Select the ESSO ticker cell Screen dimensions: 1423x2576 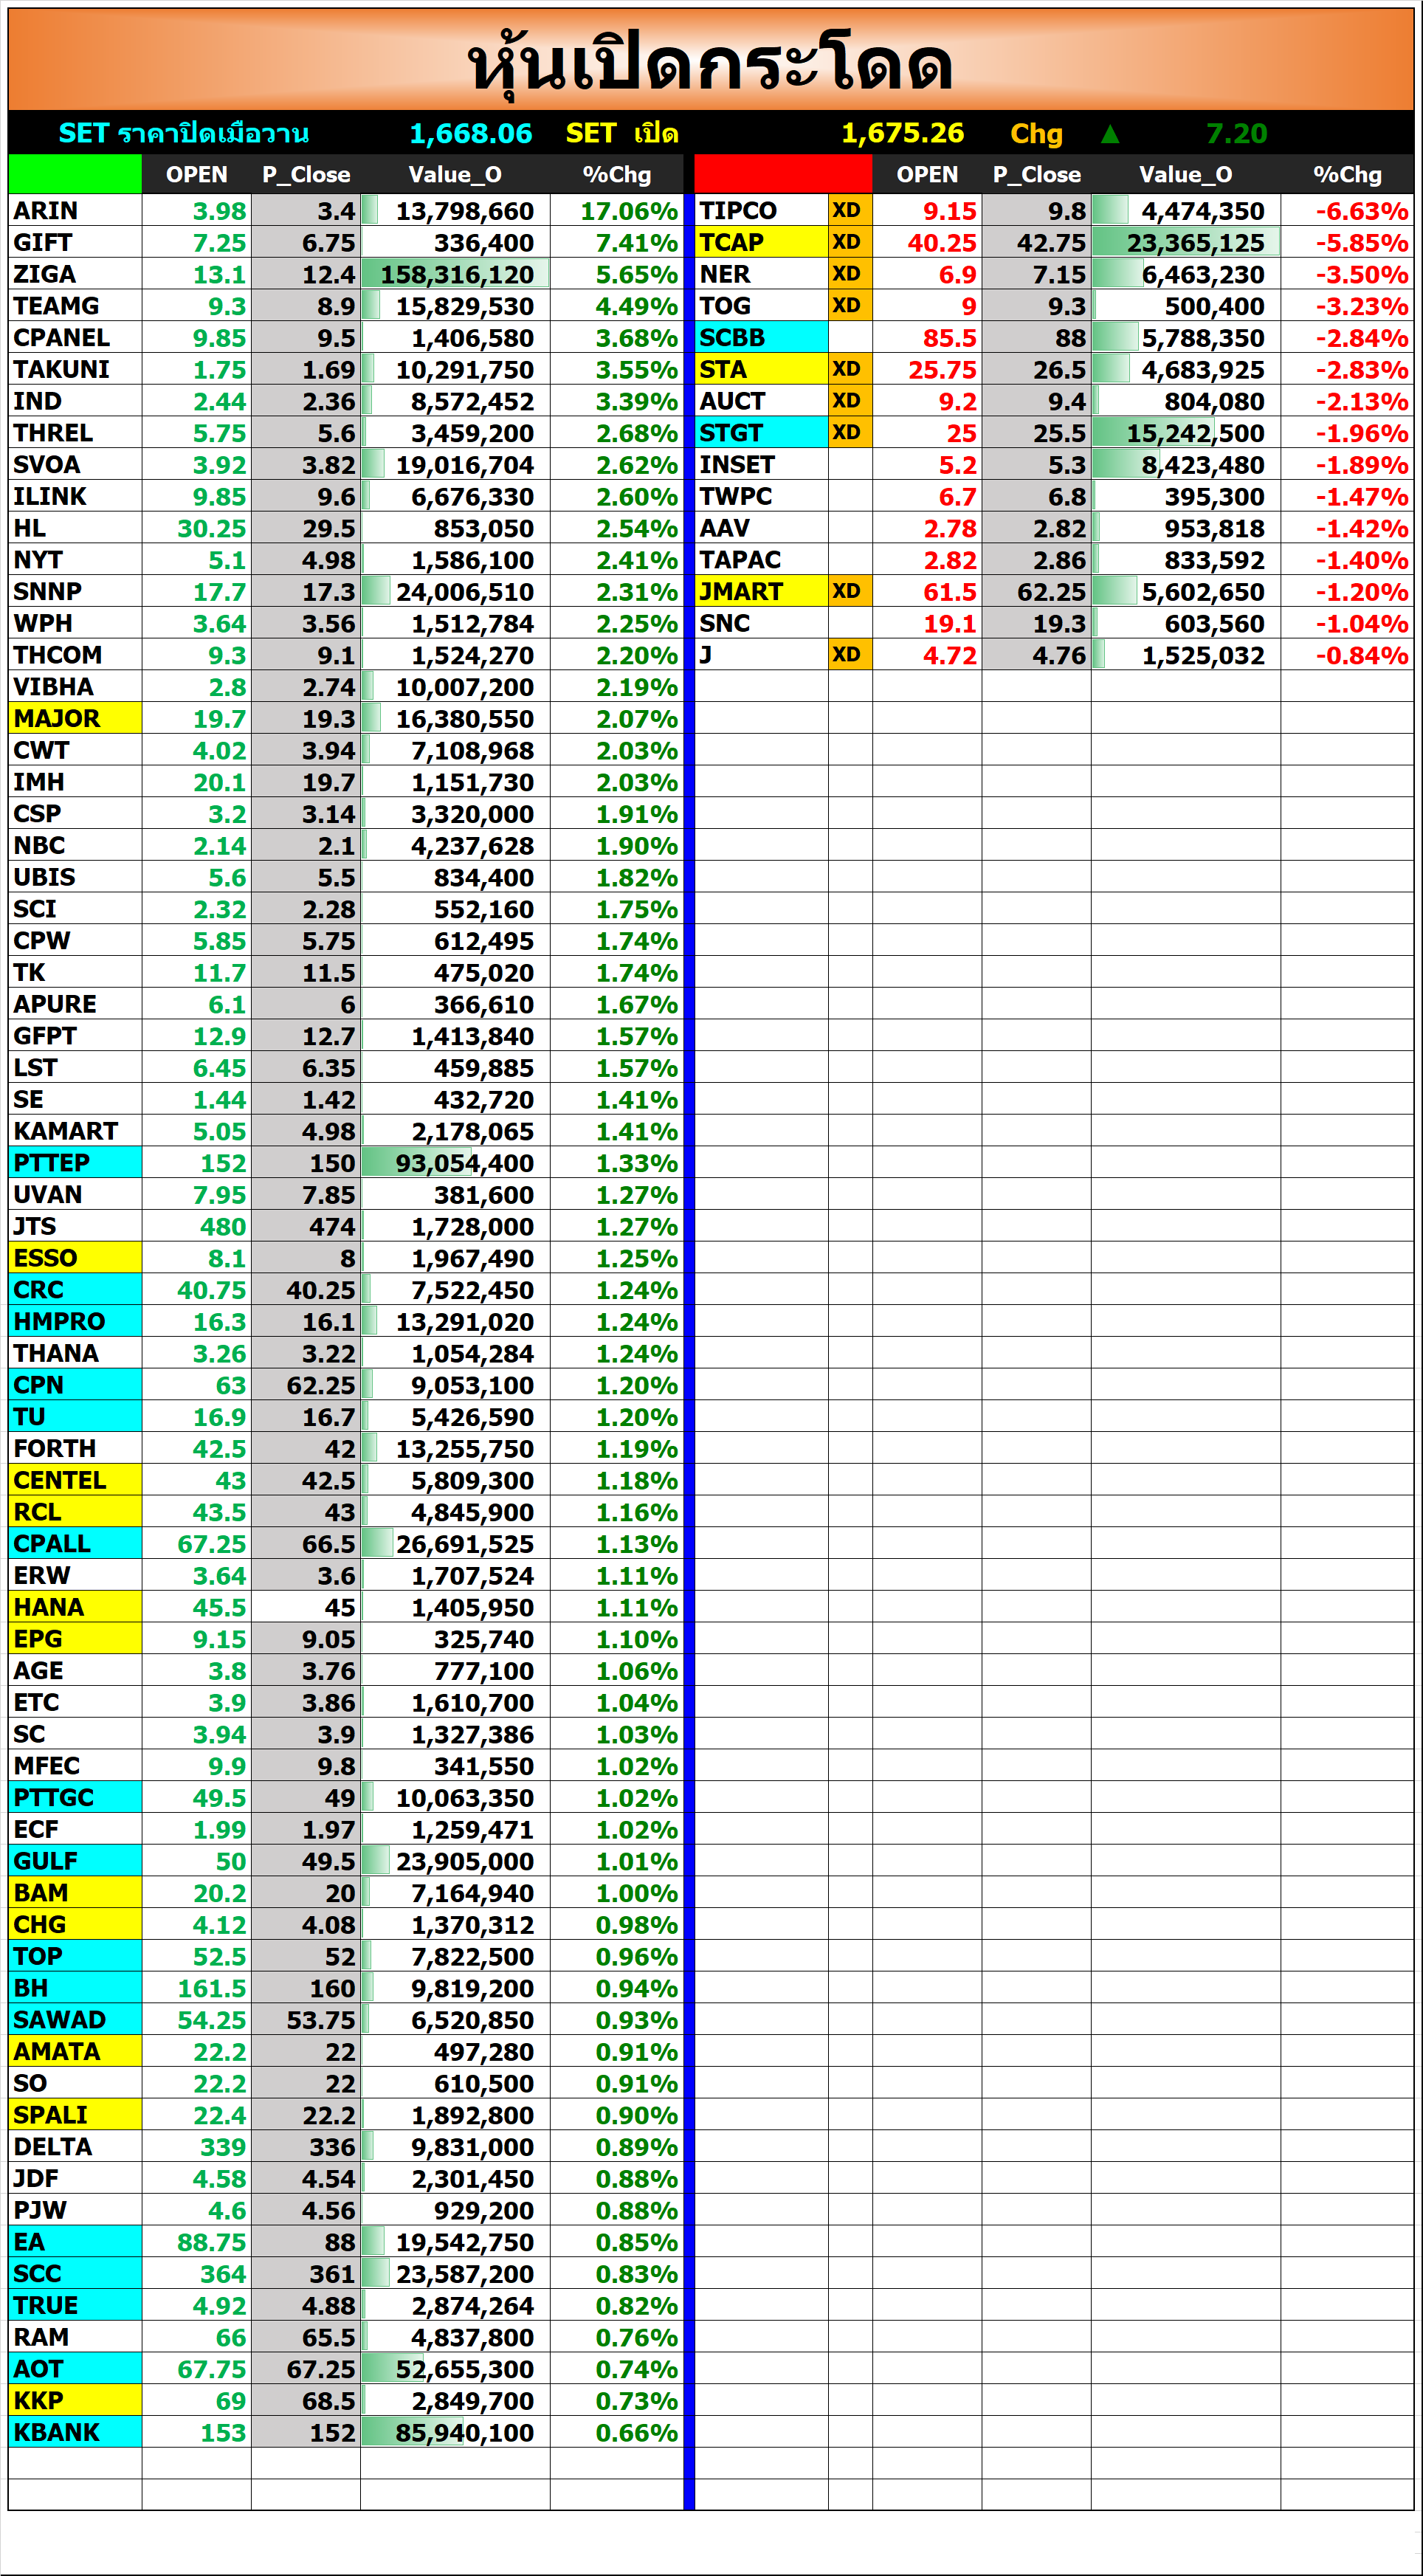[75, 1258]
